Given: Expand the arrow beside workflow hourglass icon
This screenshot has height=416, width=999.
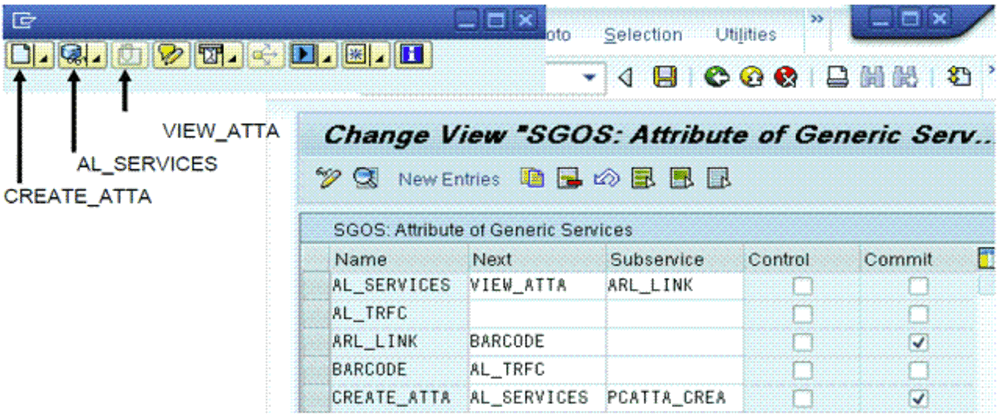Looking at the screenshot, I should 232,55.
